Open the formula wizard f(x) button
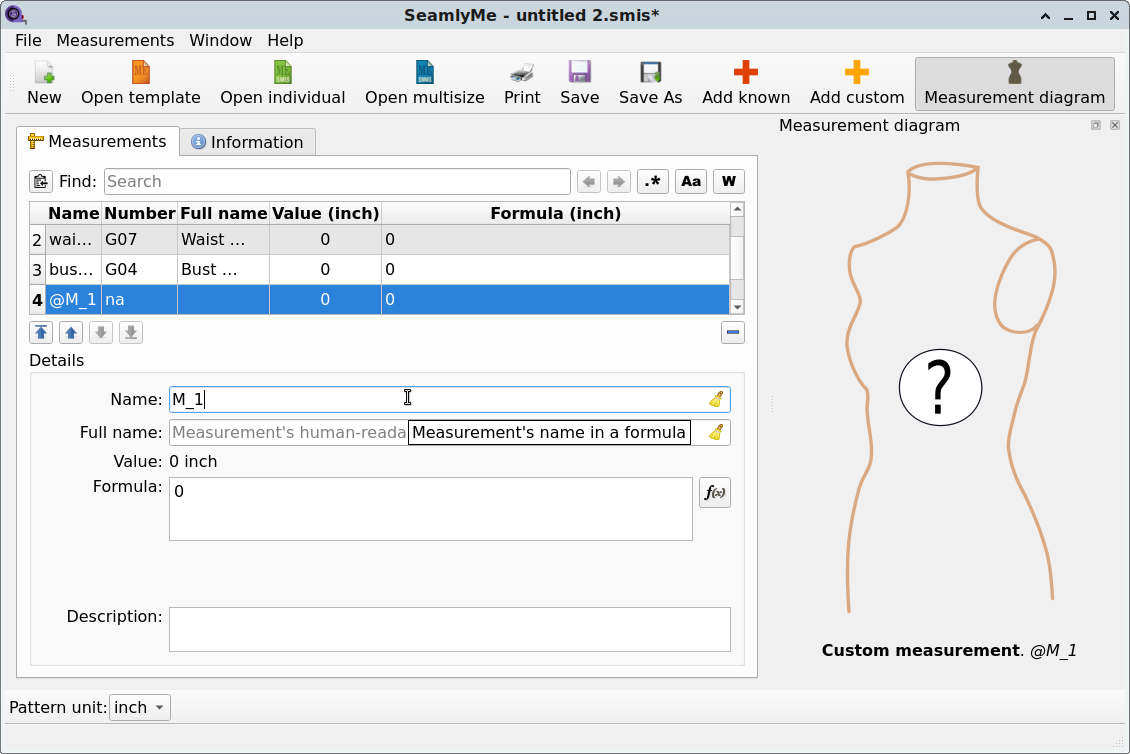The width and height of the screenshot is (1130, 754). click(x=715, y=492)
